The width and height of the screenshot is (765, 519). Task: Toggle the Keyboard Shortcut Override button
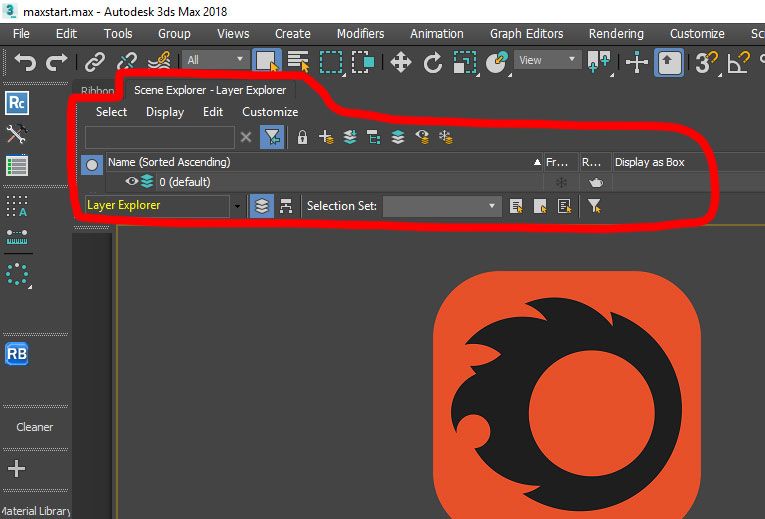pyautogui.click(x=669, y=62)
